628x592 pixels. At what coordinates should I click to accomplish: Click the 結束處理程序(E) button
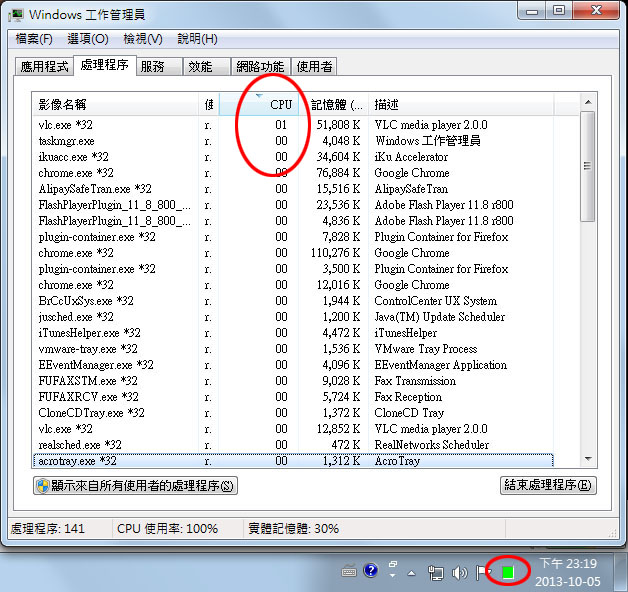pyautogui.click(x=548, y=485)
